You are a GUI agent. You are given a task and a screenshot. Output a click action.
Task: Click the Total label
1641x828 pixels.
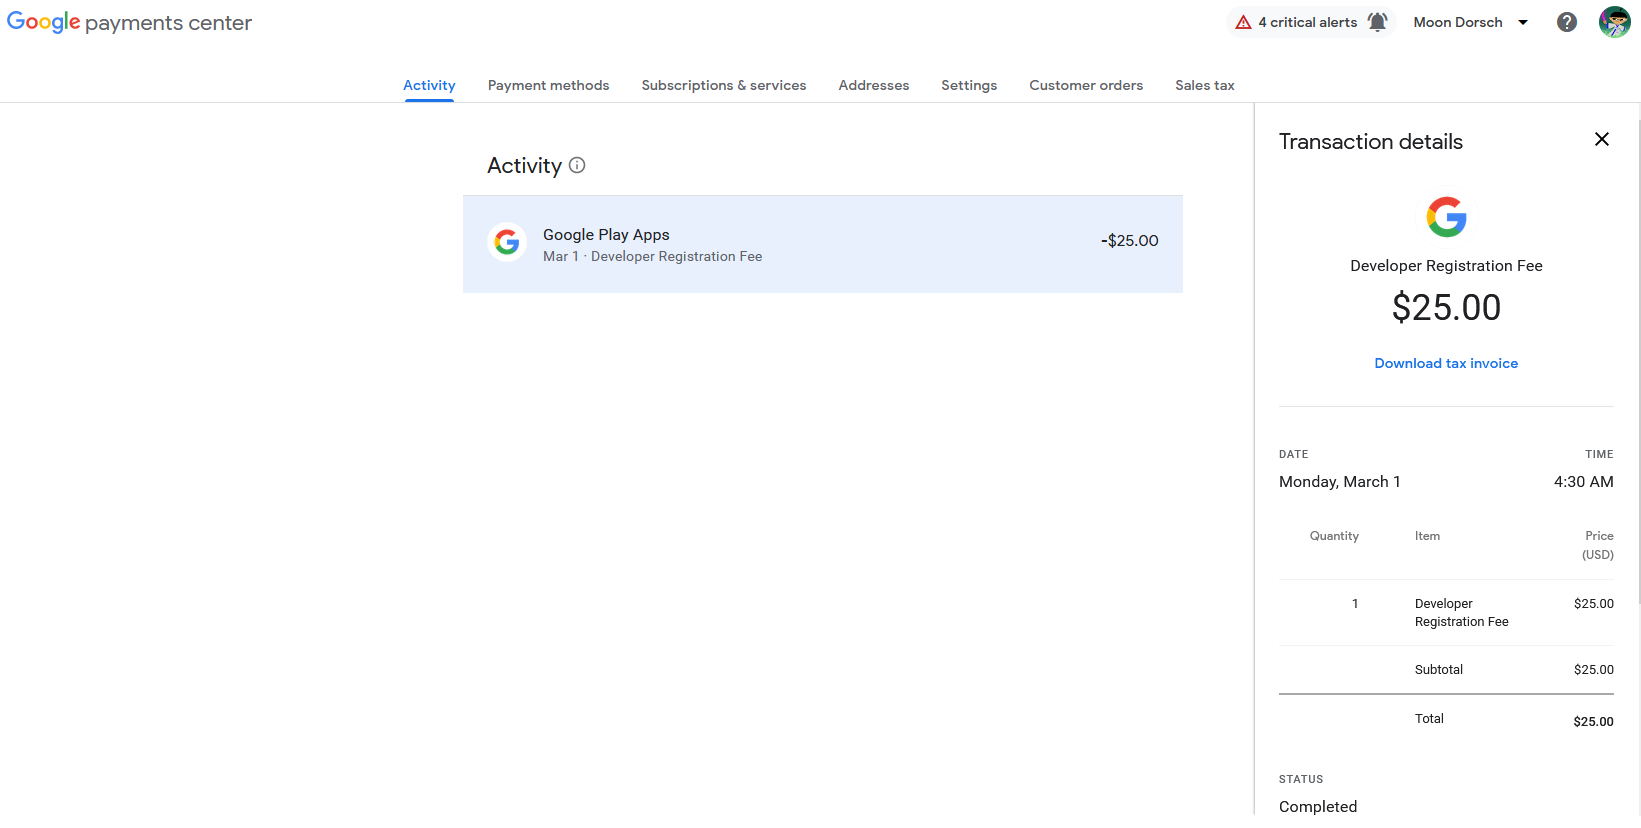[1430, 719]
